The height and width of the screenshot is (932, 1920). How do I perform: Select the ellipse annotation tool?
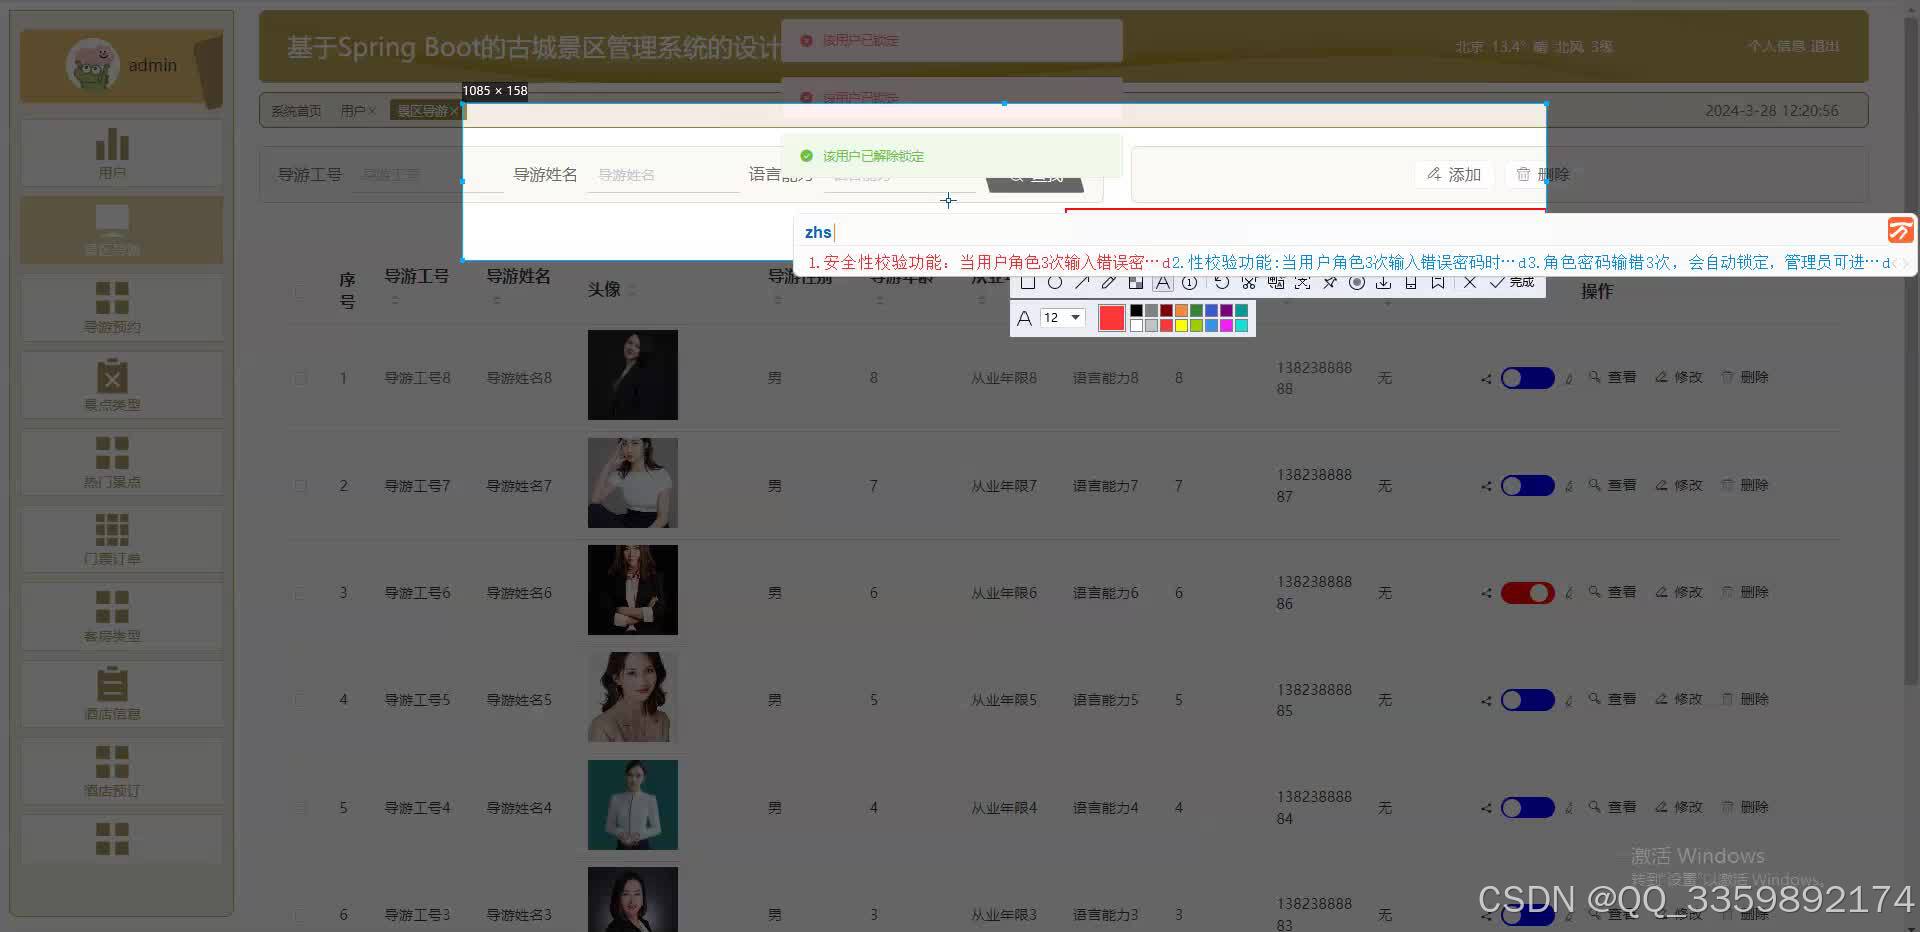1054,283
